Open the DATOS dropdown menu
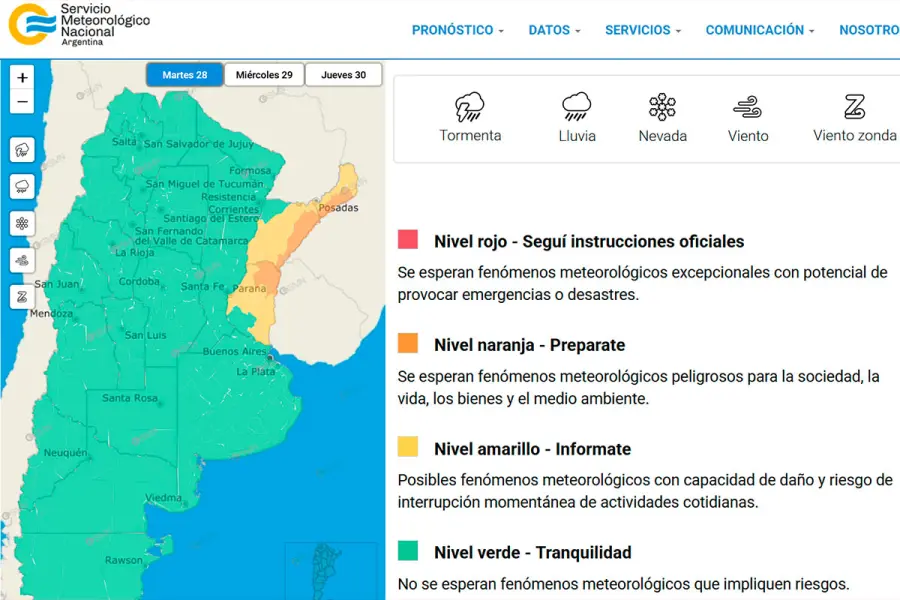 (x=554, y=30)
